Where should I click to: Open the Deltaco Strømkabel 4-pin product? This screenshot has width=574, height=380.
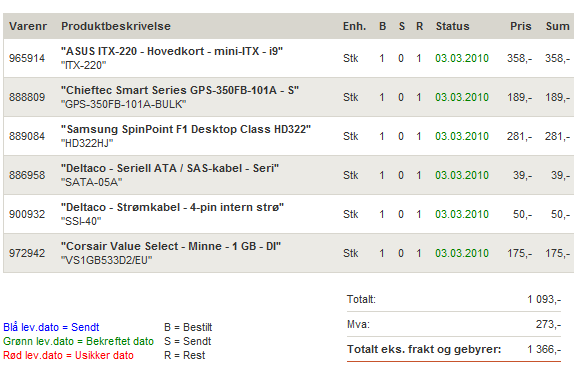tap(172, 207)
